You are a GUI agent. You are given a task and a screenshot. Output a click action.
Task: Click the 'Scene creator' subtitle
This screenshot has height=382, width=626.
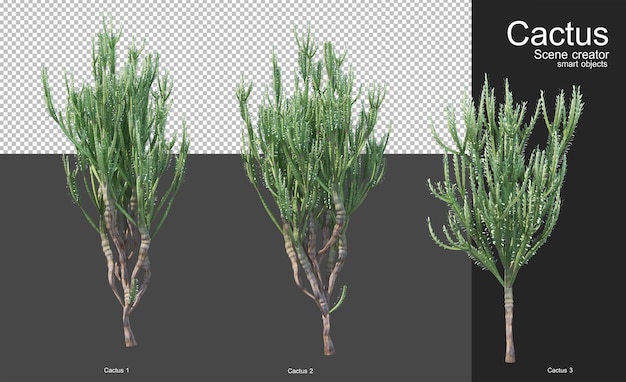(x=571, y=55)
